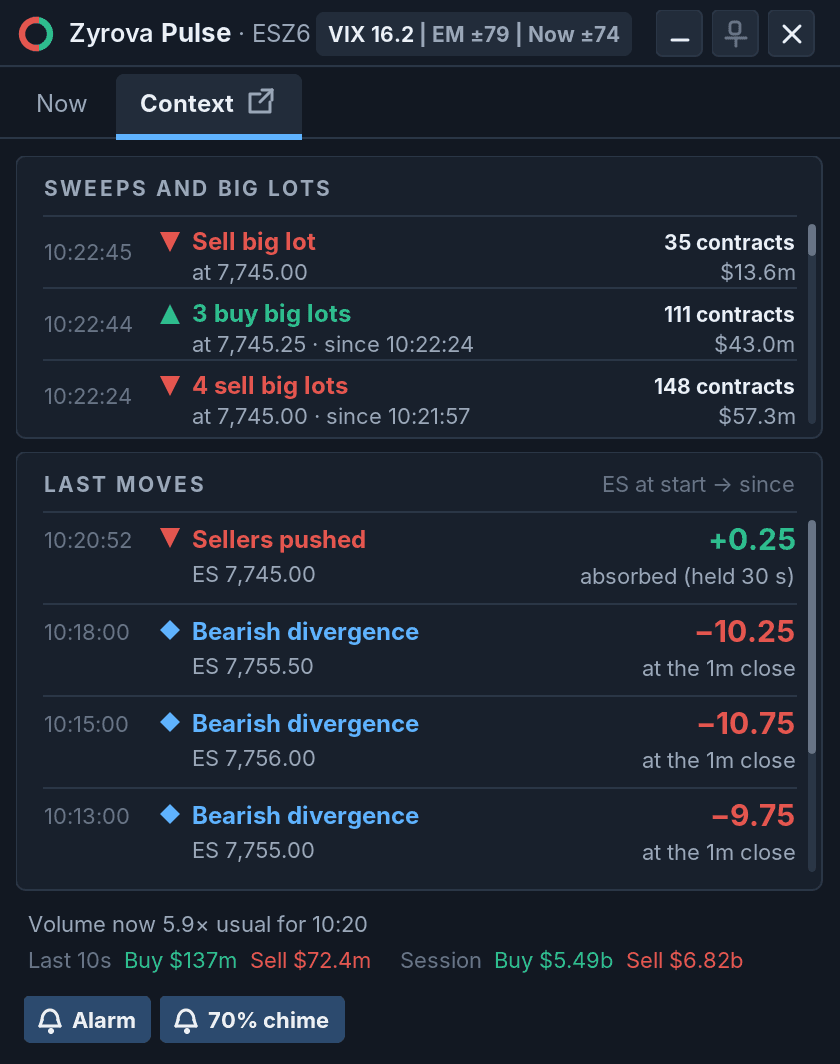
Task: Click the Zyrova Pulse ring logo
Action: click(x=36, y=34)
